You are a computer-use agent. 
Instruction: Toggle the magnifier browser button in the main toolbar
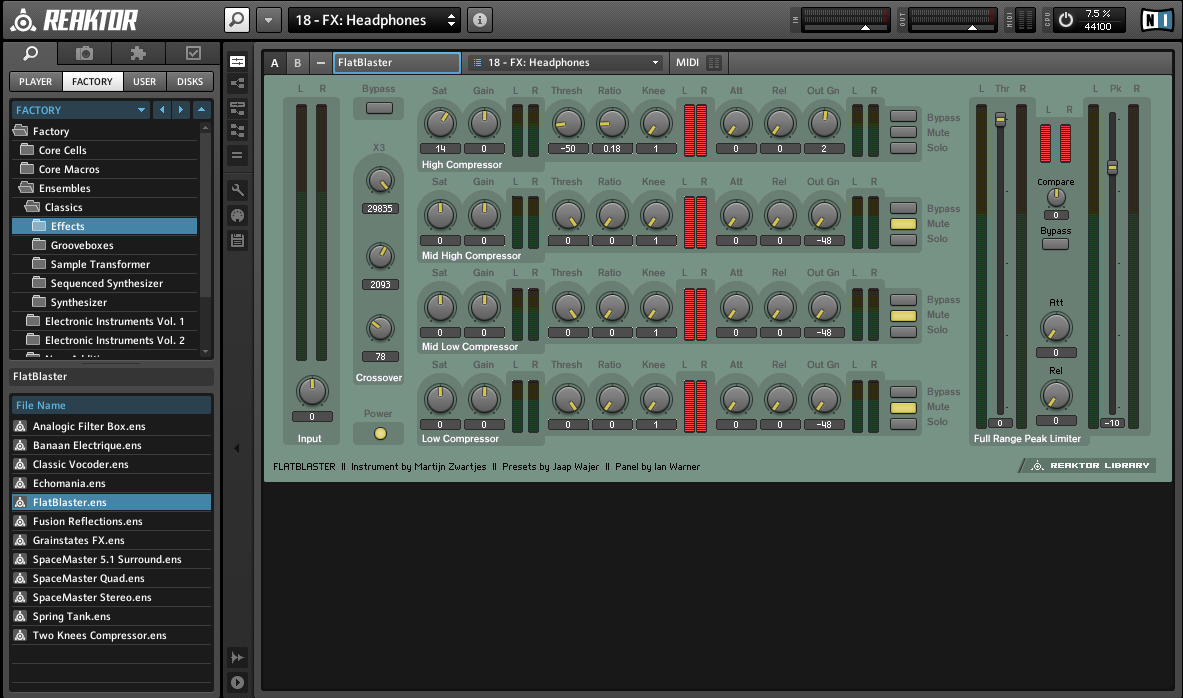click(x=237, y=20)
